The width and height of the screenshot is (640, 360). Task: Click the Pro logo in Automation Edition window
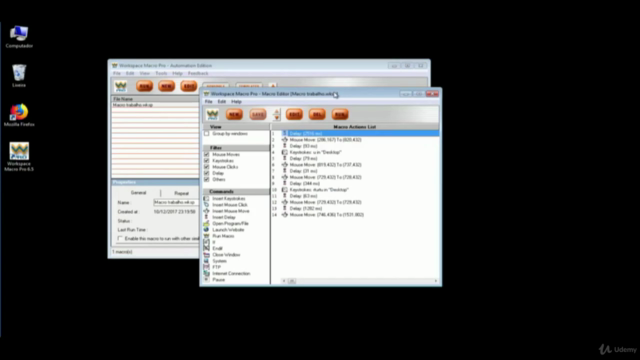pos(121,86)
